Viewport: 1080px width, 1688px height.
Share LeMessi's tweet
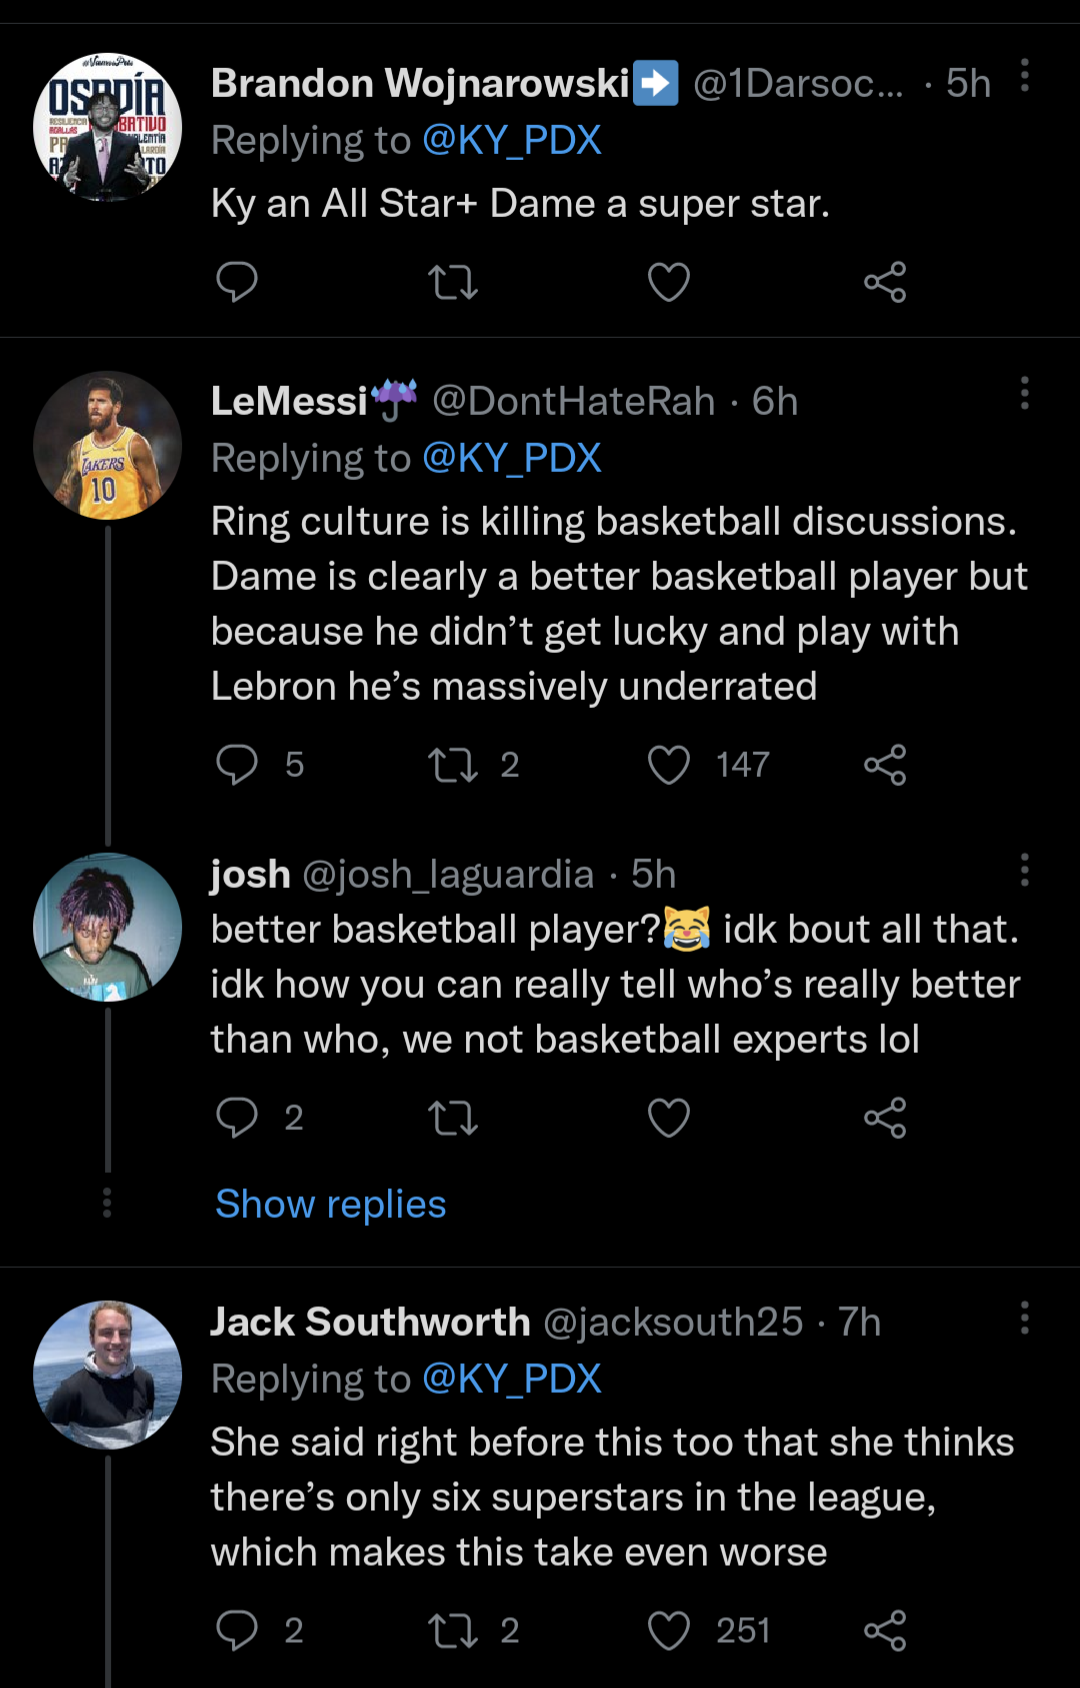(x=884, y=765)
